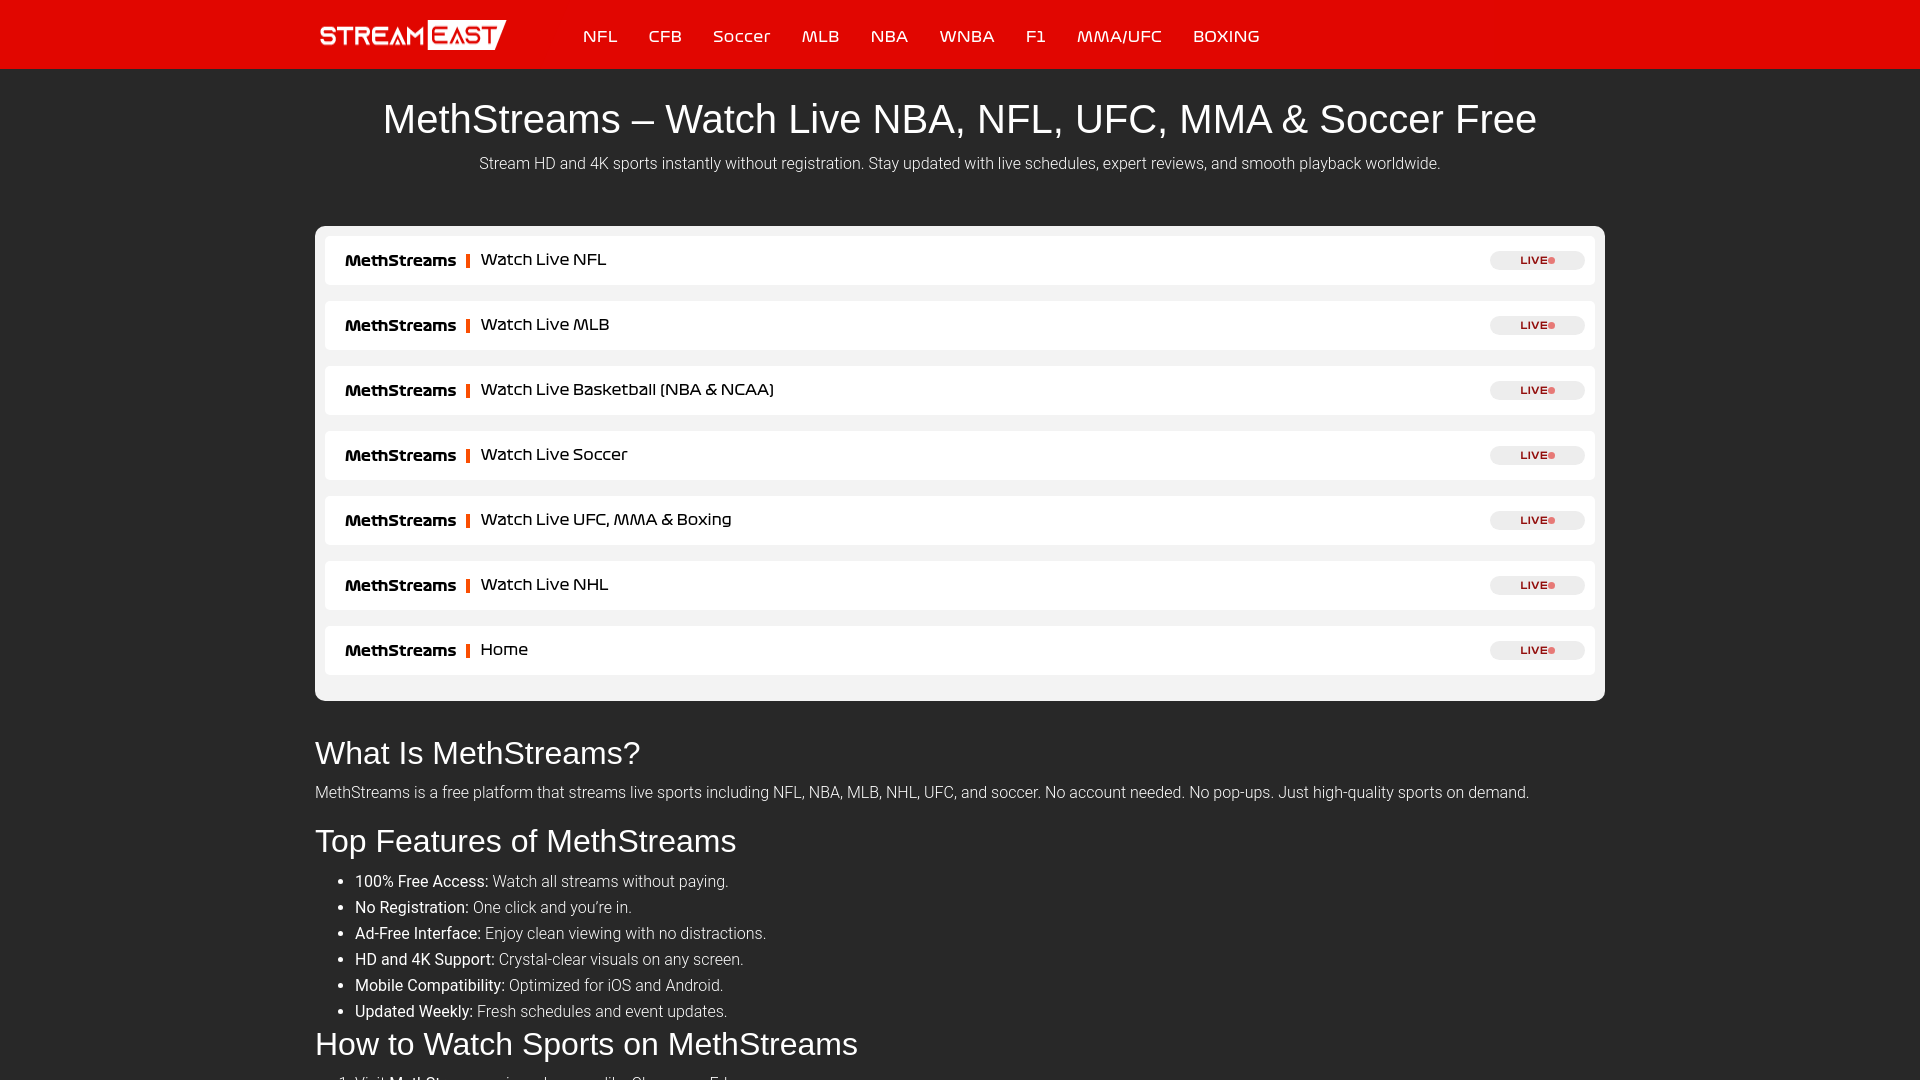The image size is (1920, 1080).
Task: Click MethStreams label in the NFL row
Action: coord(400,261)
